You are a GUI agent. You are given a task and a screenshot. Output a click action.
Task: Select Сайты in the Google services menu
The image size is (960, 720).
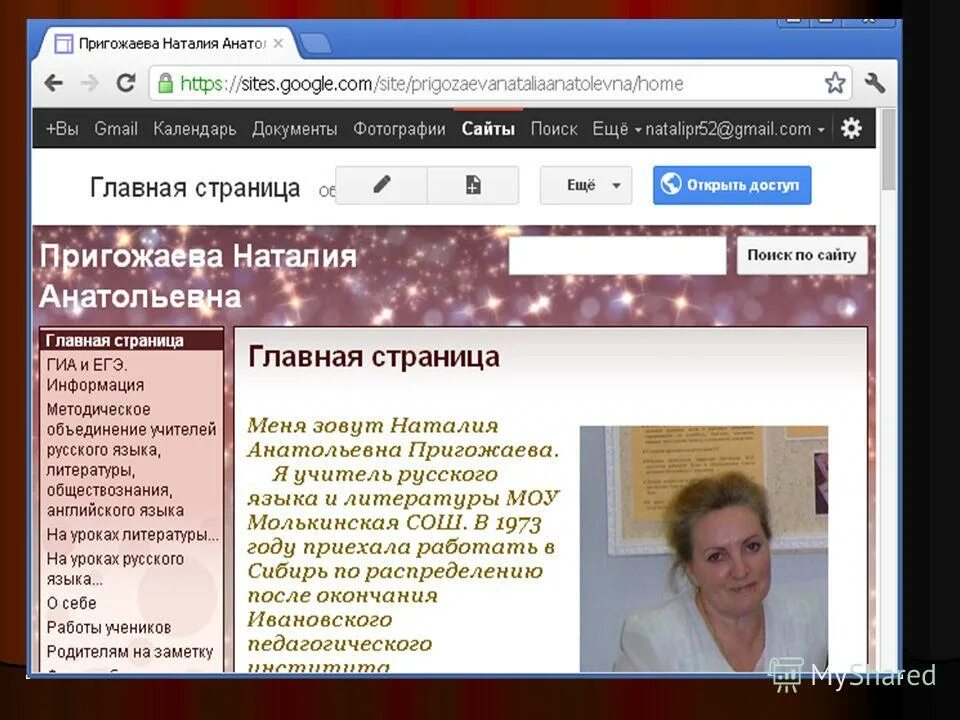tap(487, 129)
